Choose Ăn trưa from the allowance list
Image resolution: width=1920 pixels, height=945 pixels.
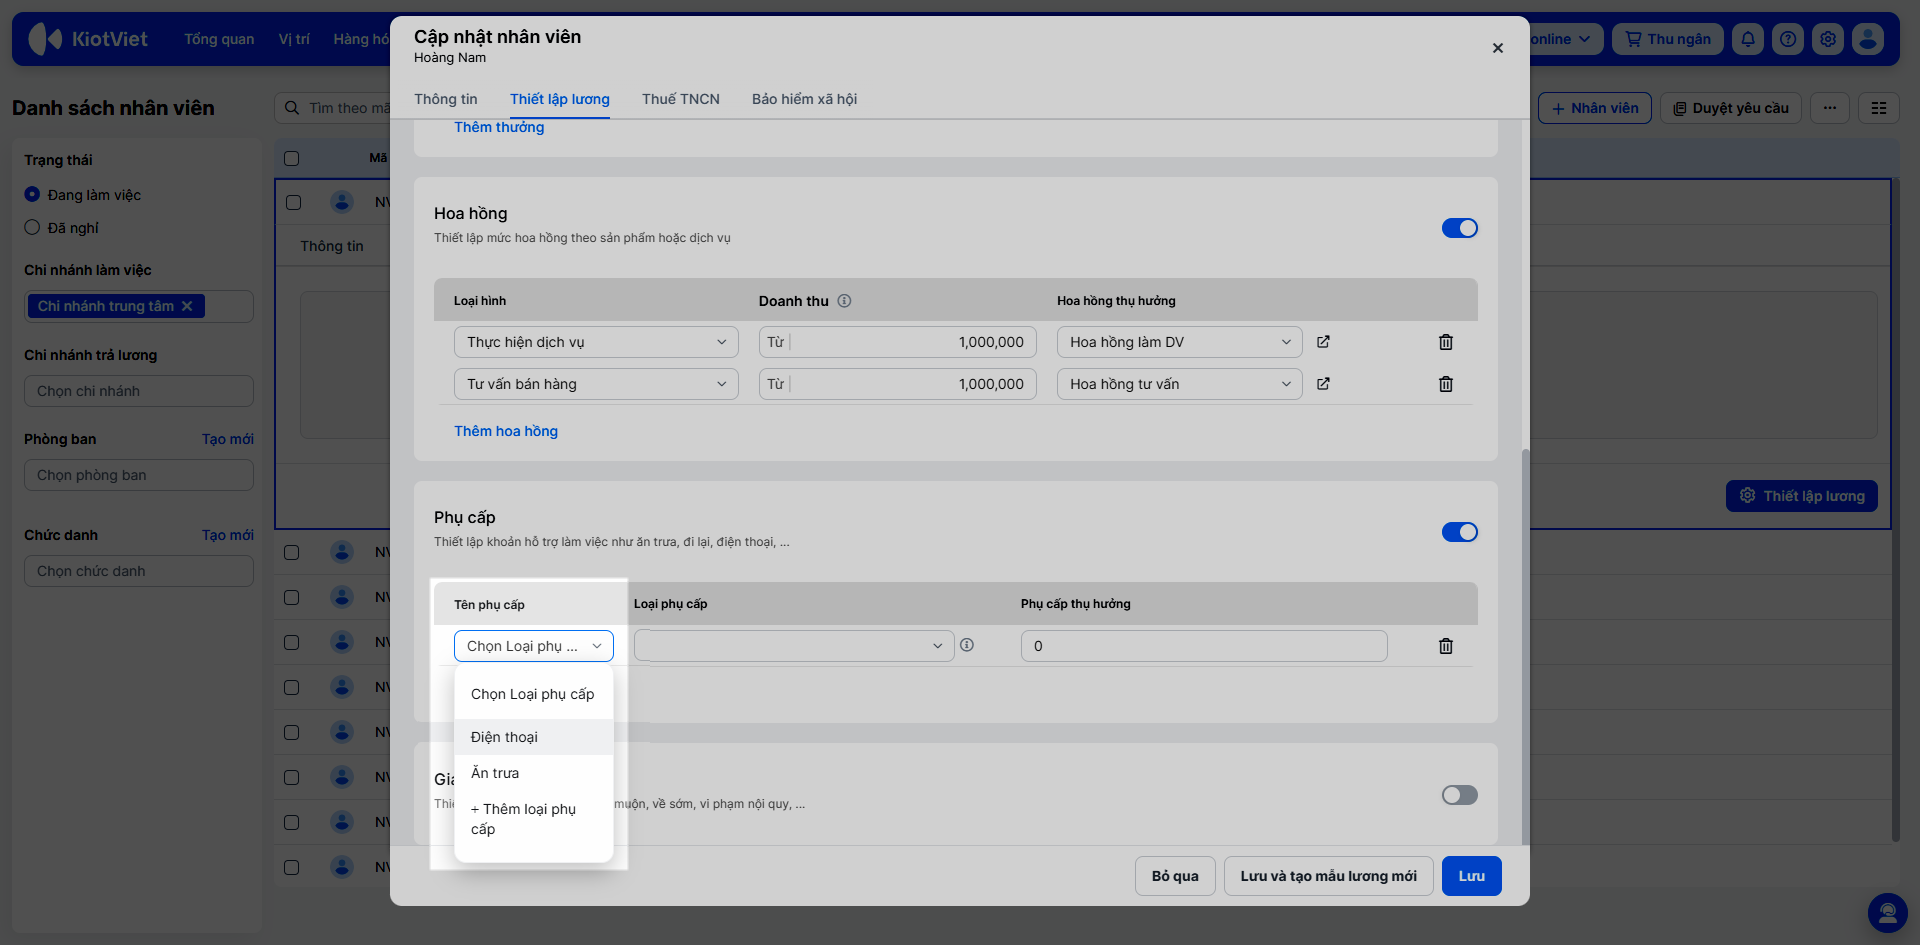(x=534, y=773)
